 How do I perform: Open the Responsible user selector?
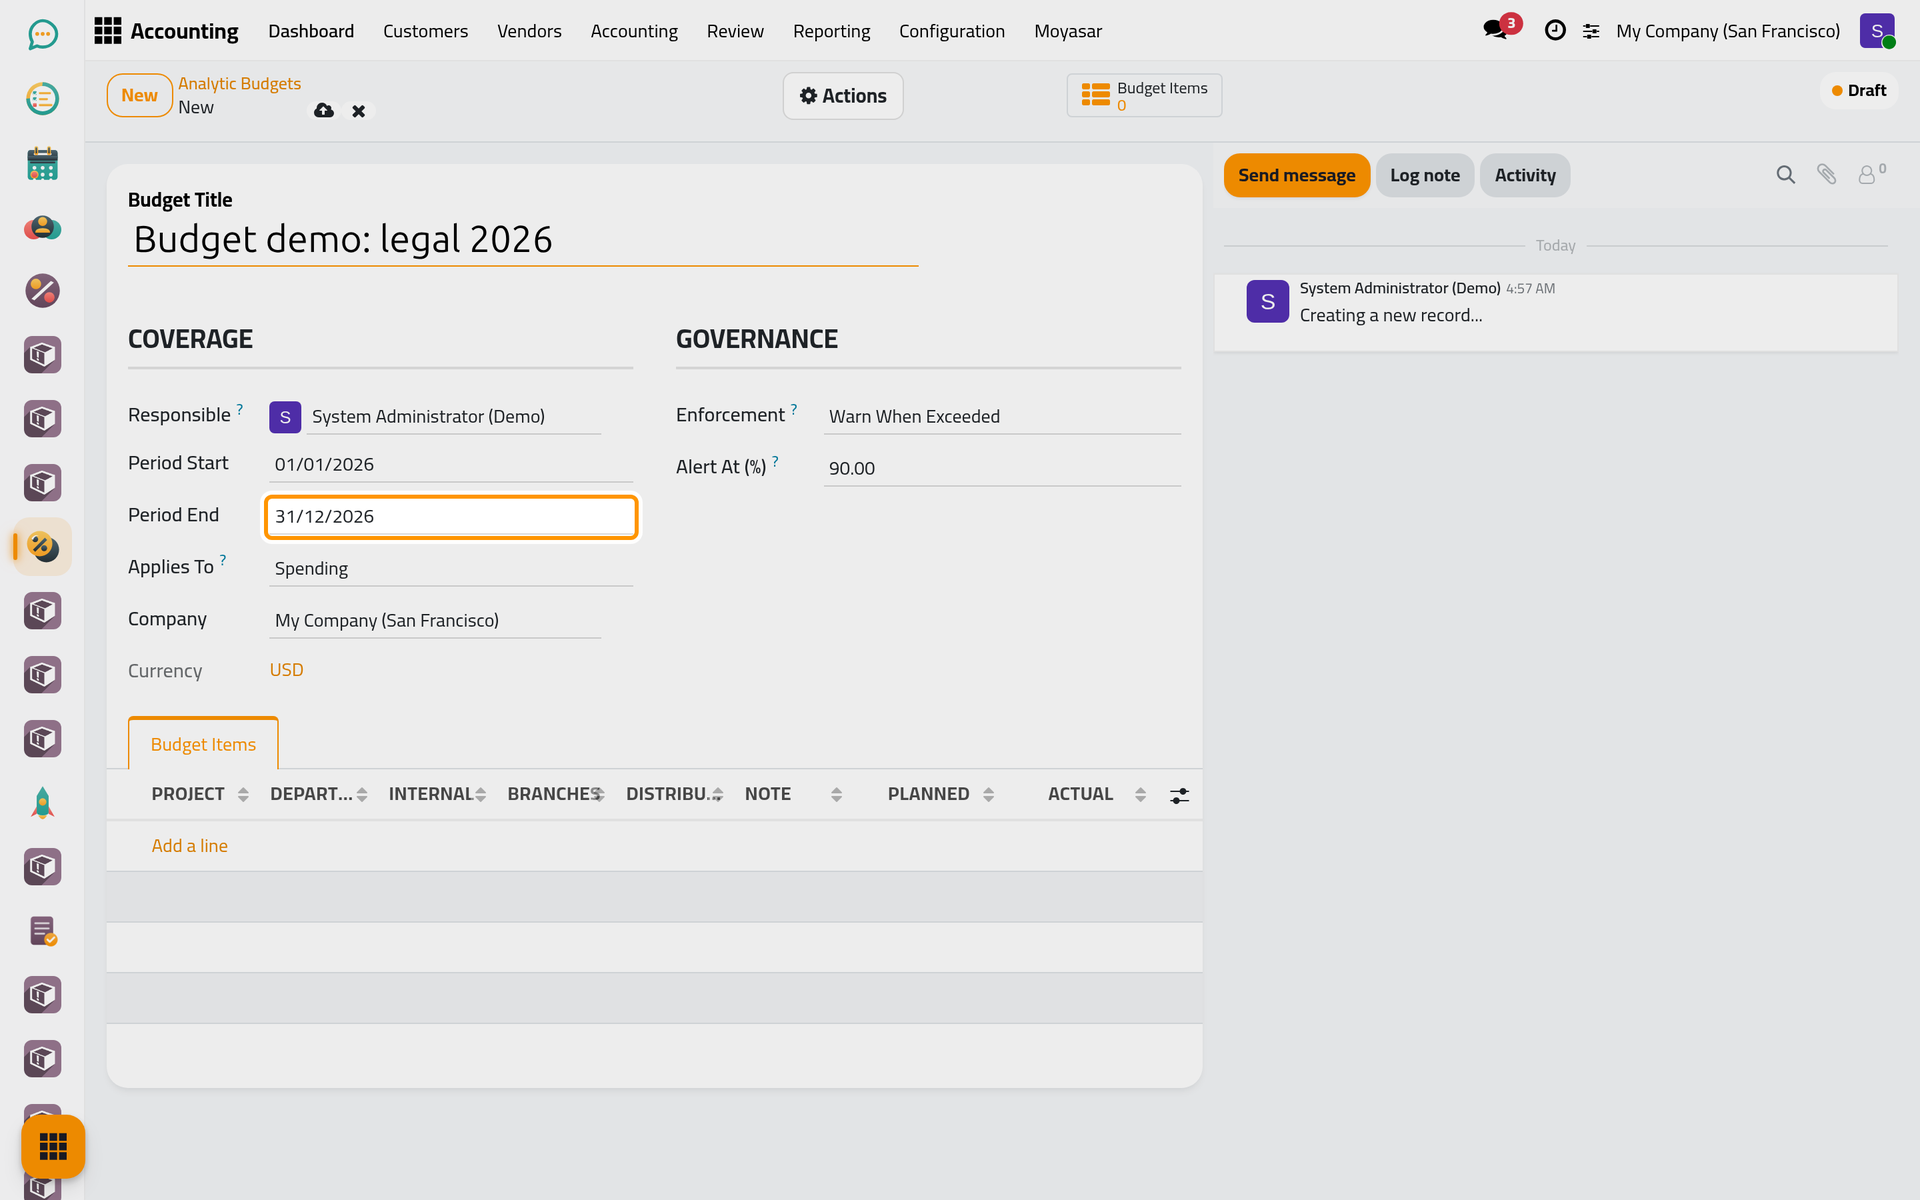pos(454,416)
